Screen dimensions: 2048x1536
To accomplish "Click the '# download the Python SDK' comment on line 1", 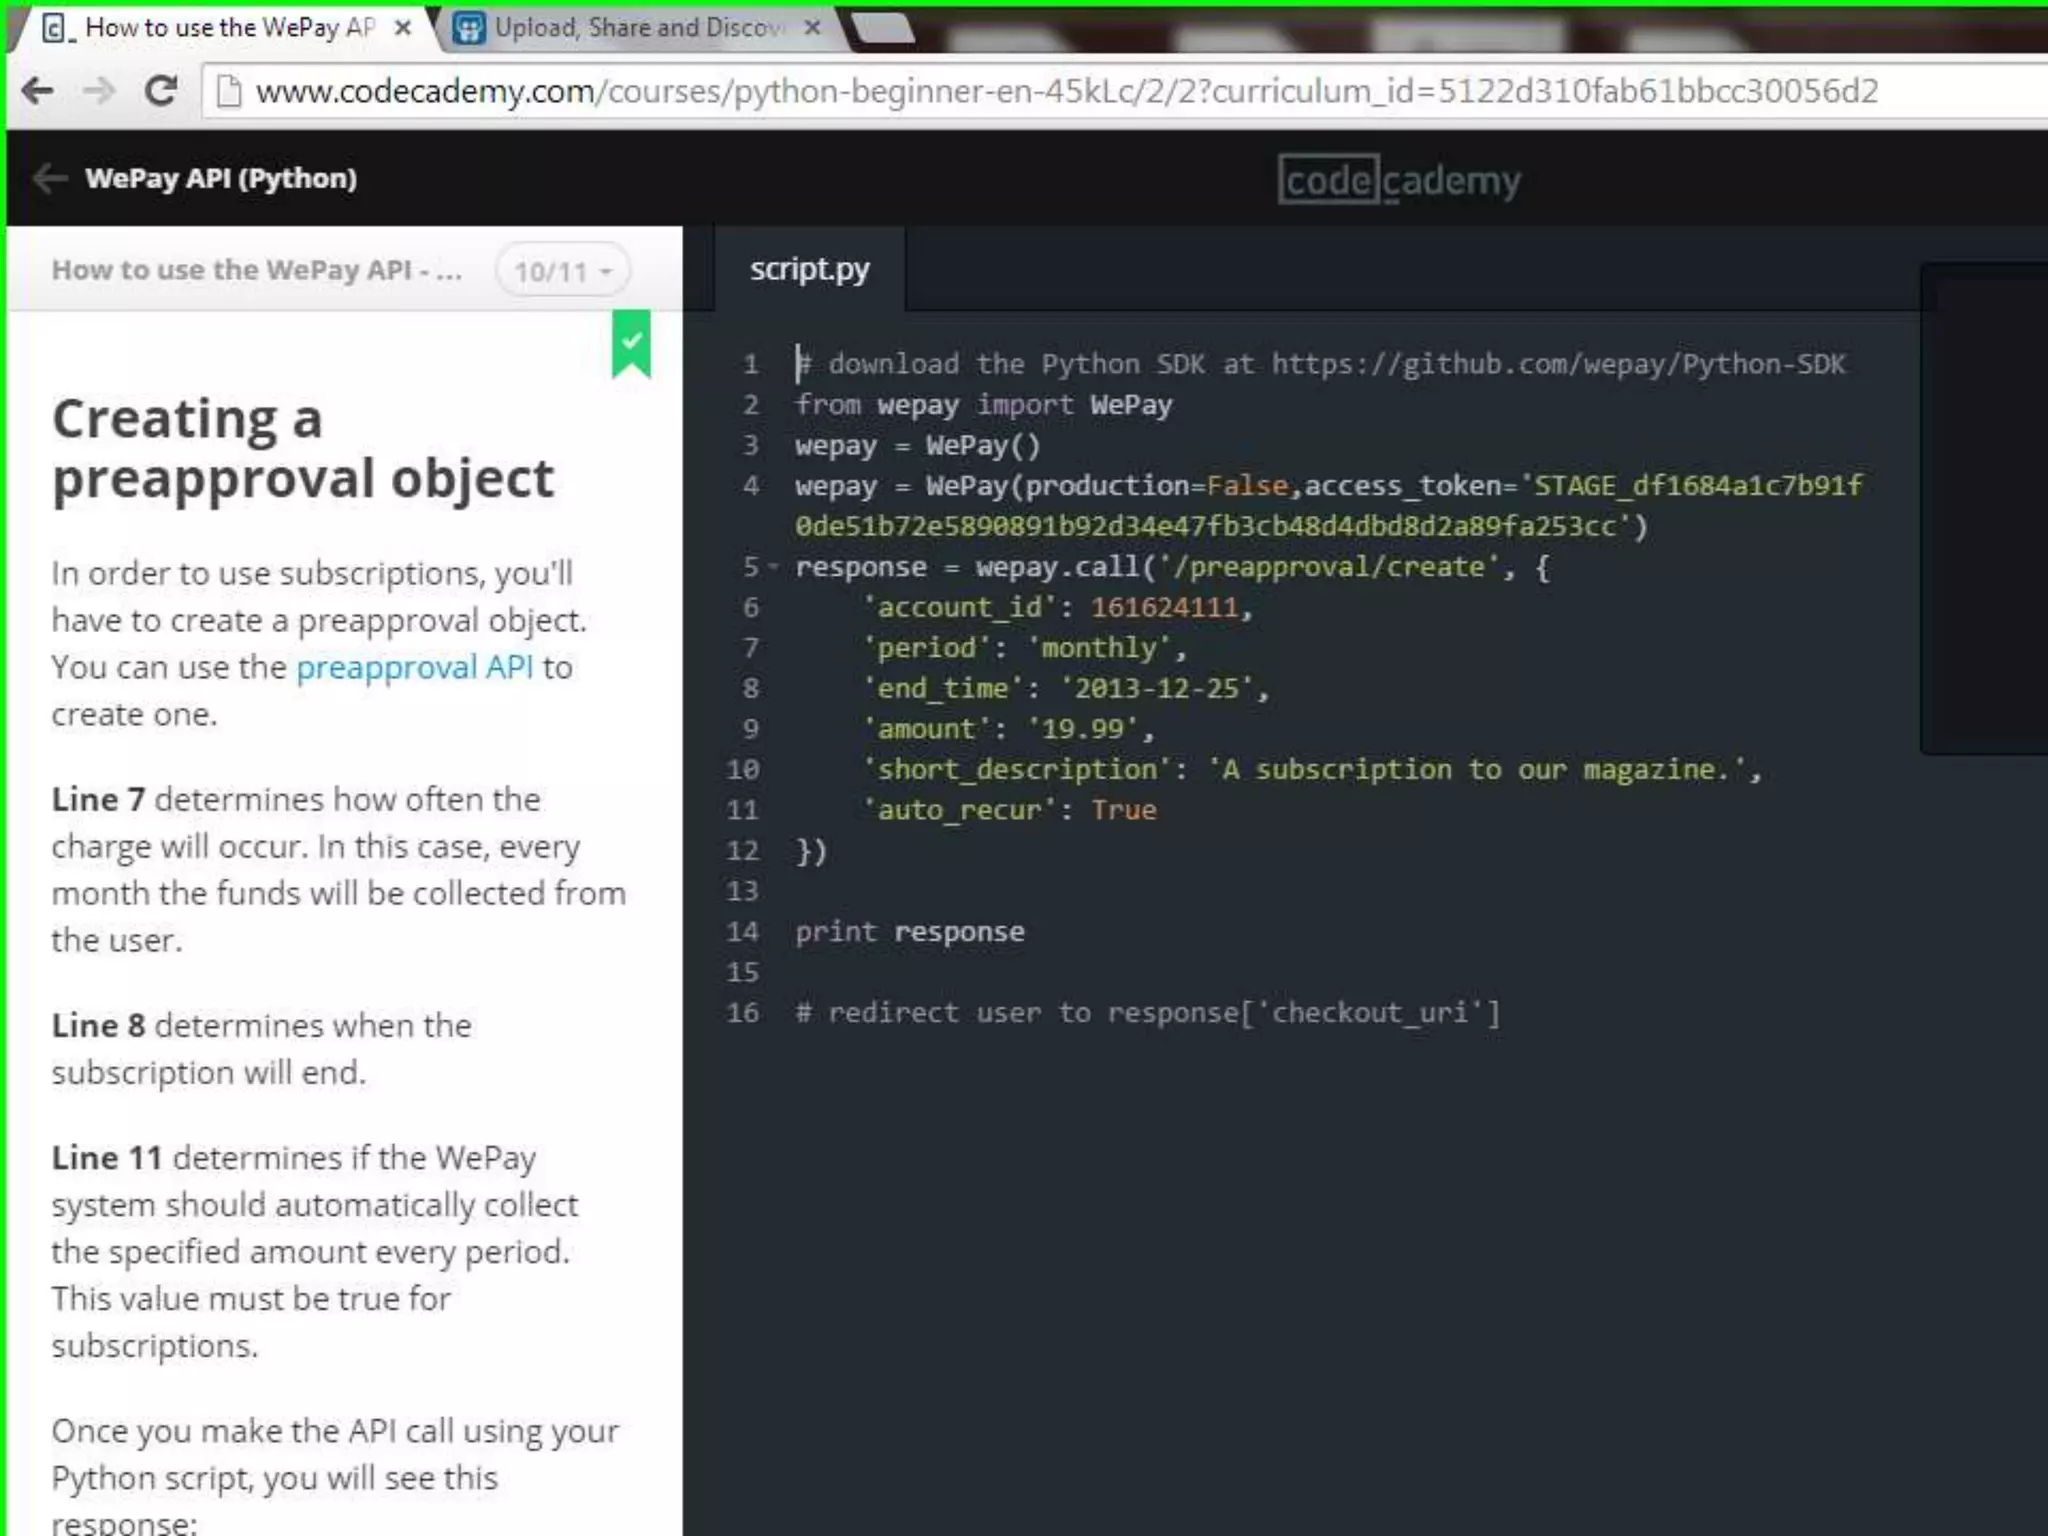I will pyautogui.click(x=1320, y=364).
